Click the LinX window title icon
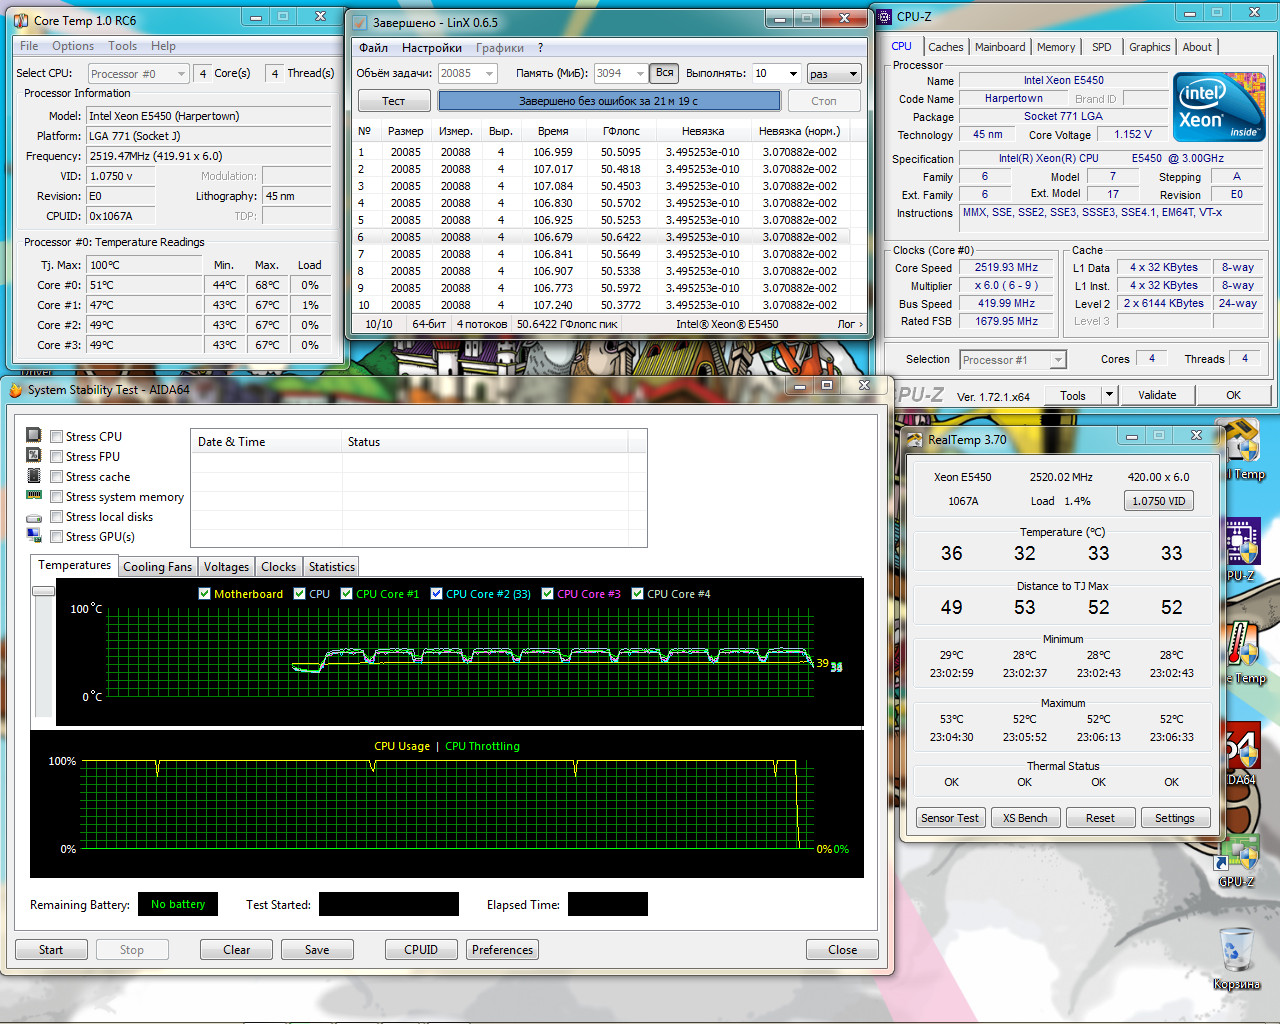Screen dimensions: 1280x1024 point(360,22)
